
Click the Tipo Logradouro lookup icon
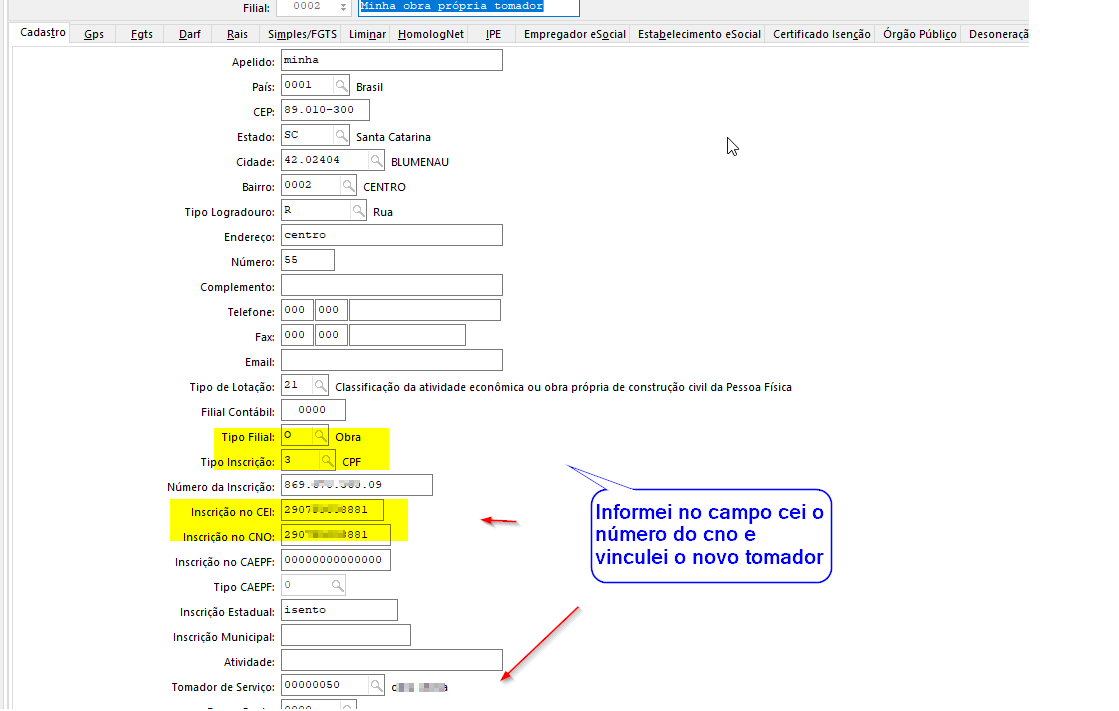[x=358, y=211]
